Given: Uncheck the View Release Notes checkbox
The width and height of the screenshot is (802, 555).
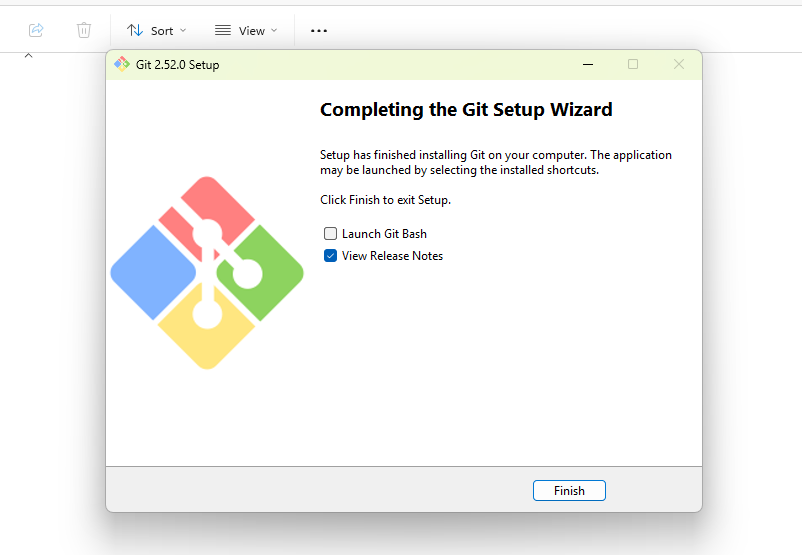Looking at the screenshot, I should pos(330,256).
